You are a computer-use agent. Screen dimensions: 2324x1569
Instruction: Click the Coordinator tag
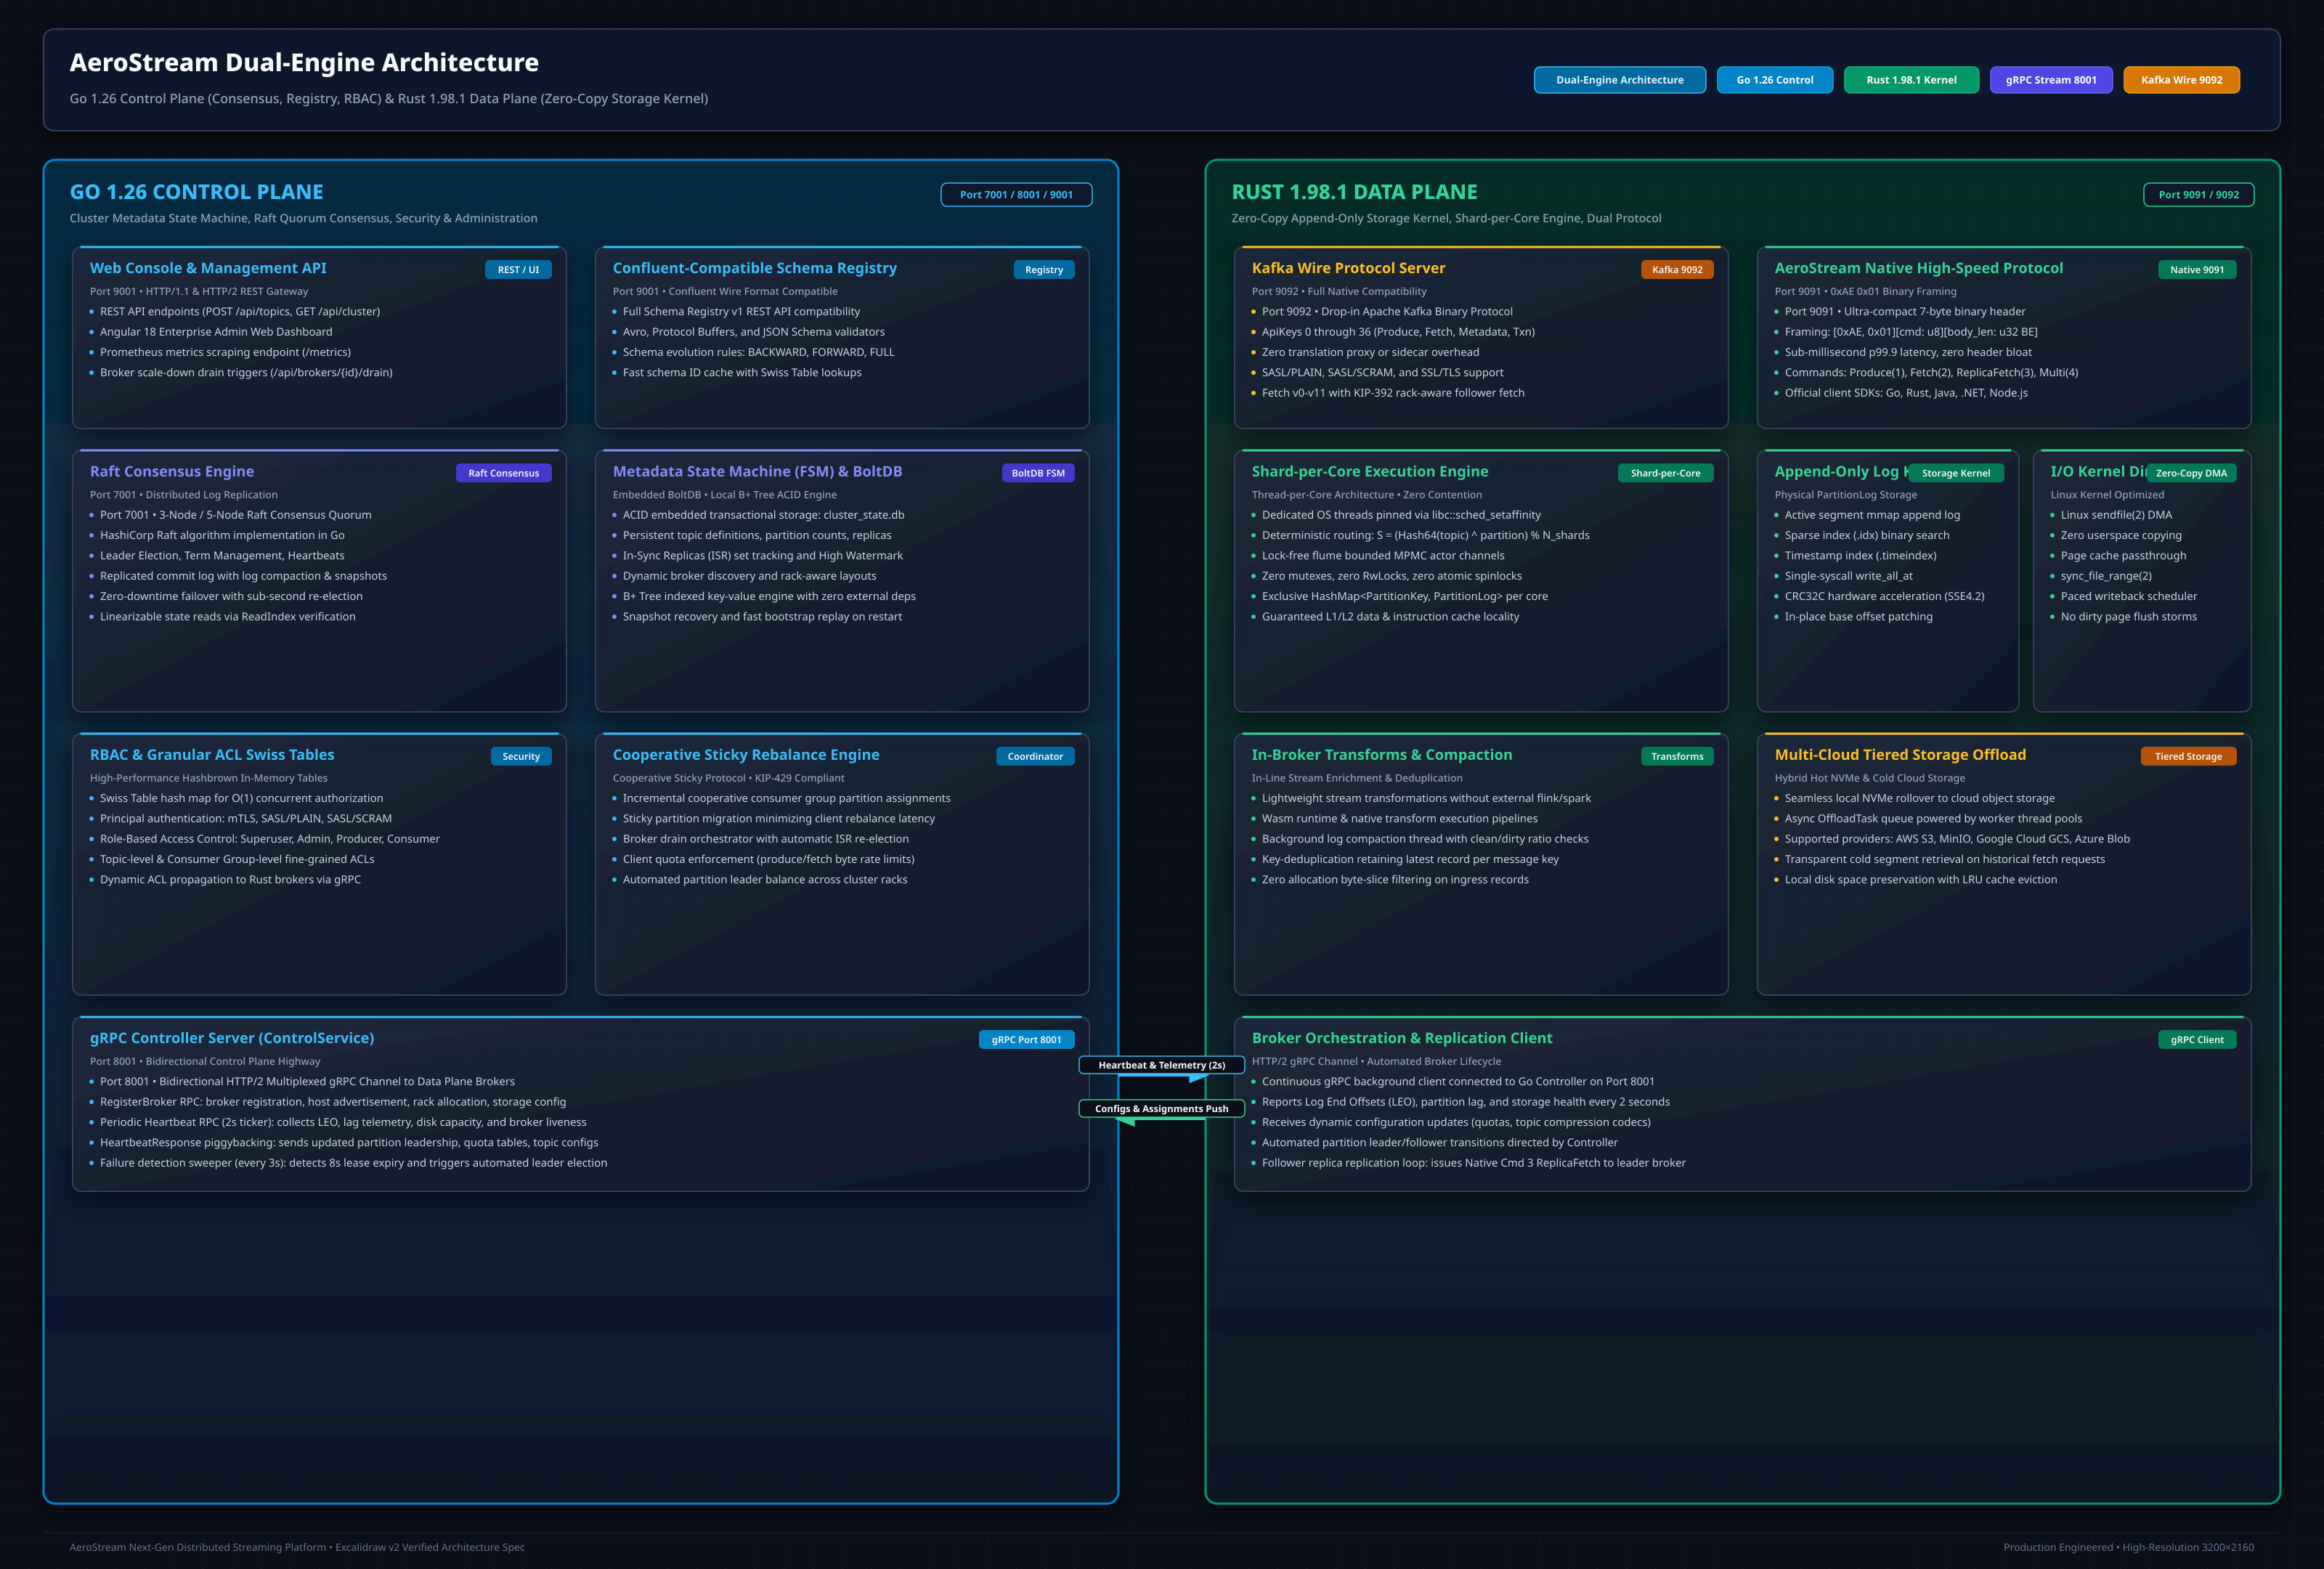click(1034, 756)
